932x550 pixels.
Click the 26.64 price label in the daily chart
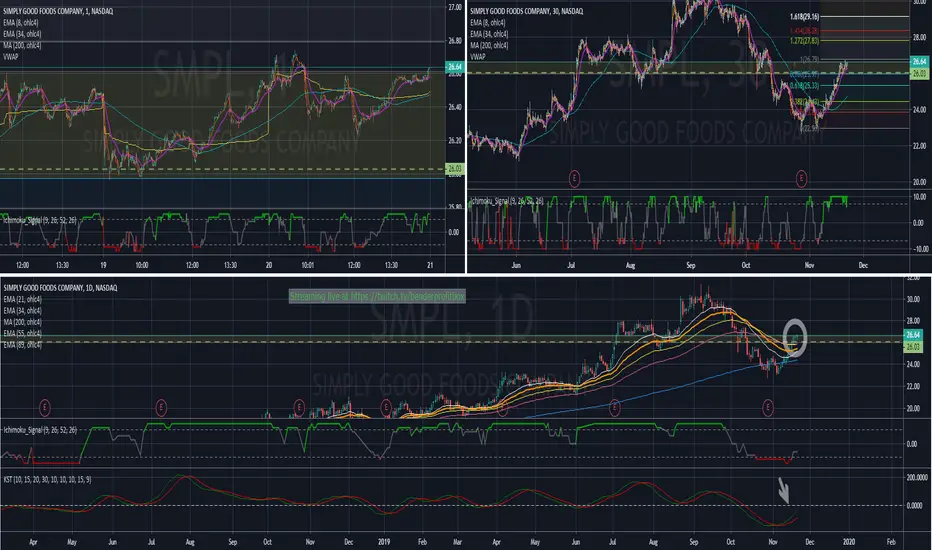click(x=913, y=335)
